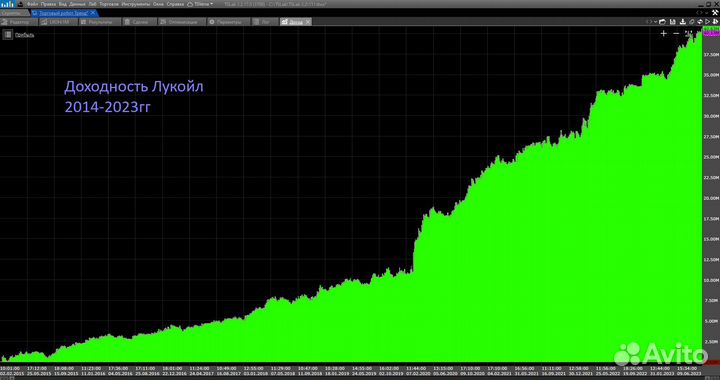
Task: Close the Доход tab
Action: (x=308, y=22)
